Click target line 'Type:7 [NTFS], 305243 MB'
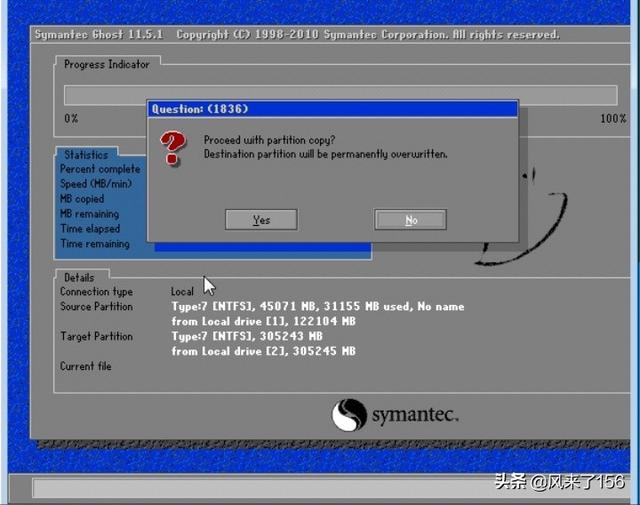The image size is (640, 505). [x=247, y=336]
